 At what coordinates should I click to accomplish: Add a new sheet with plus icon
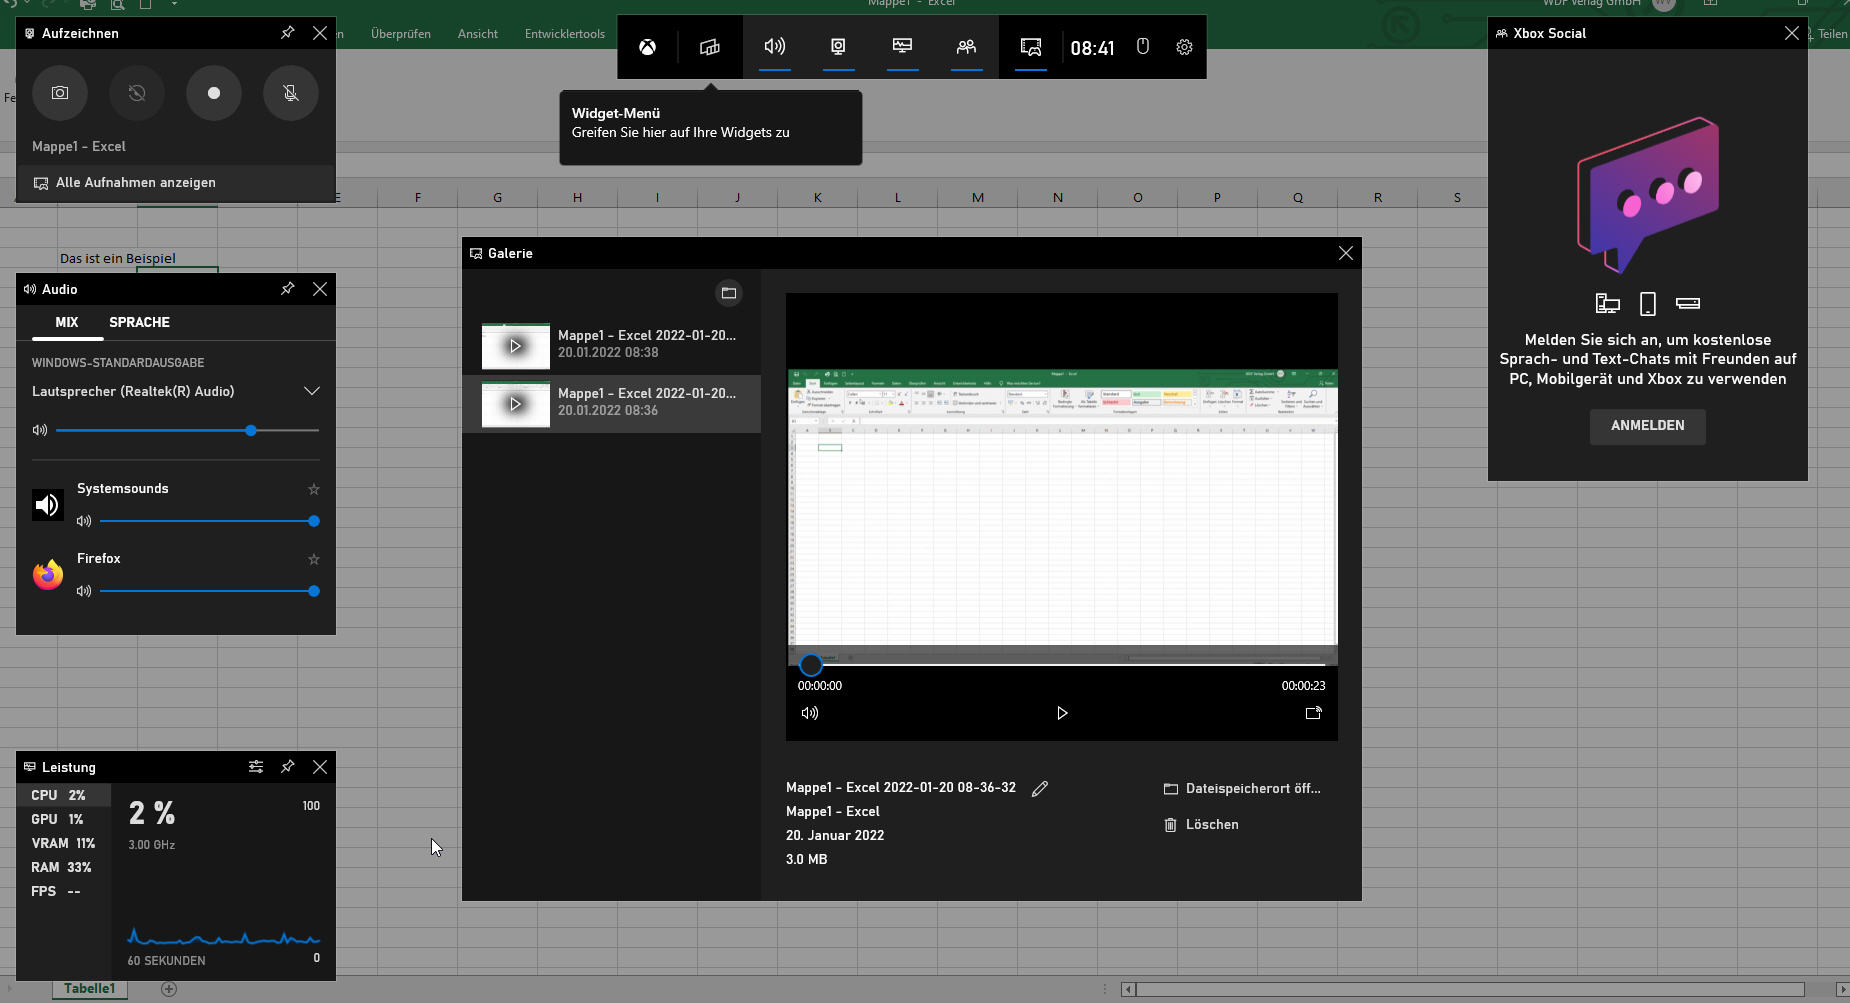click(169, 989)
